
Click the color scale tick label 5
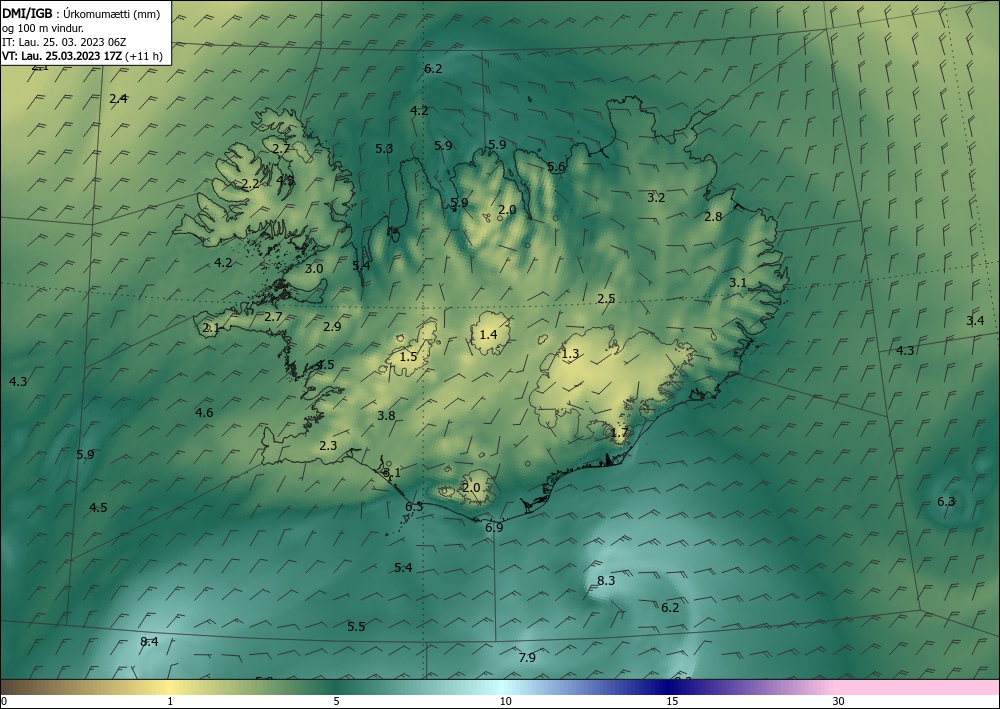pyautogui.click(x=336, y=702)
